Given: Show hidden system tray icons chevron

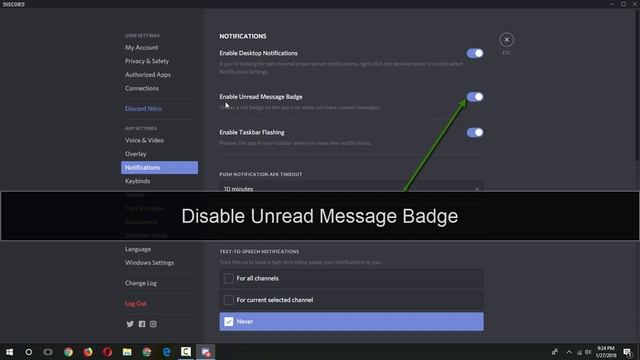Looking at the screenshot, I should pos(569,352).
